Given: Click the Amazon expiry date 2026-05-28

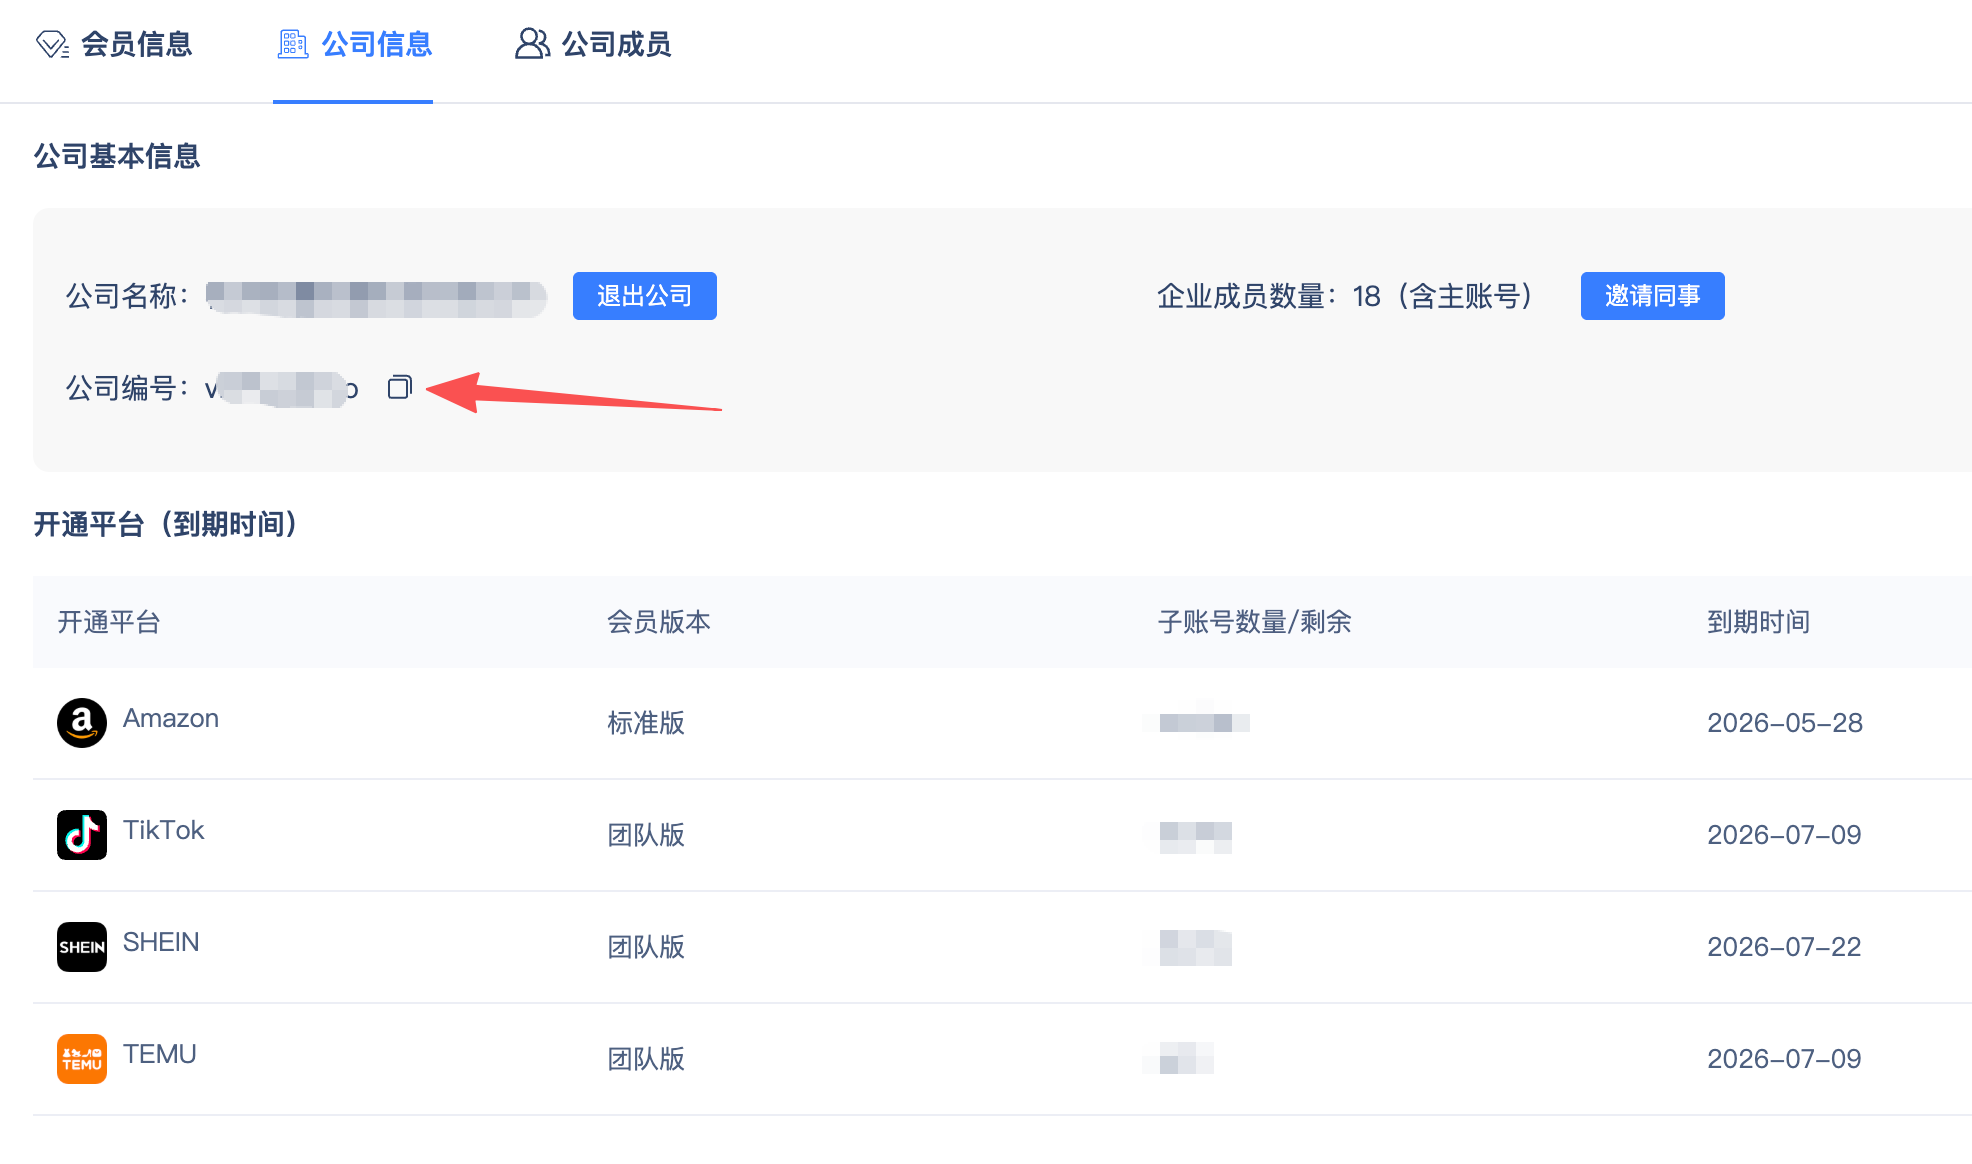Looking at the screenshot, I should pos(1784,723).
